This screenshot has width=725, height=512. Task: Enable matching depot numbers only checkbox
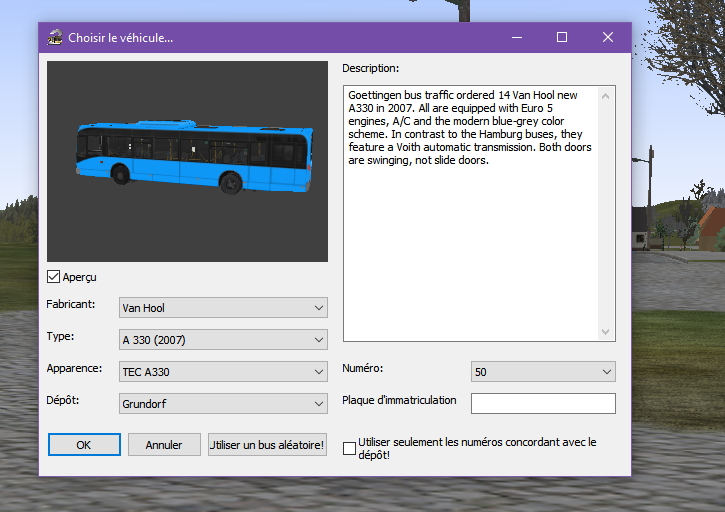pos(349,448)
